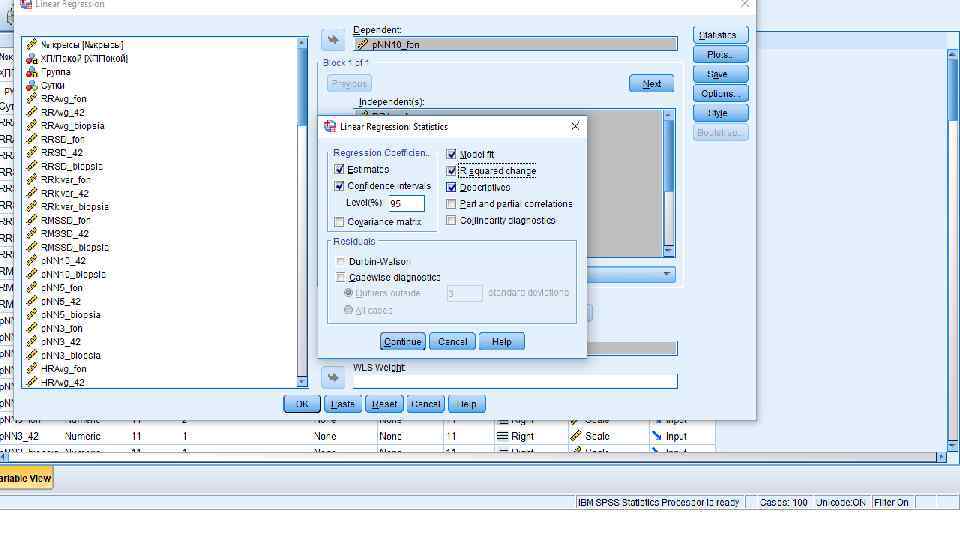
Task: Open the Plots button
Action: (721, 54)
